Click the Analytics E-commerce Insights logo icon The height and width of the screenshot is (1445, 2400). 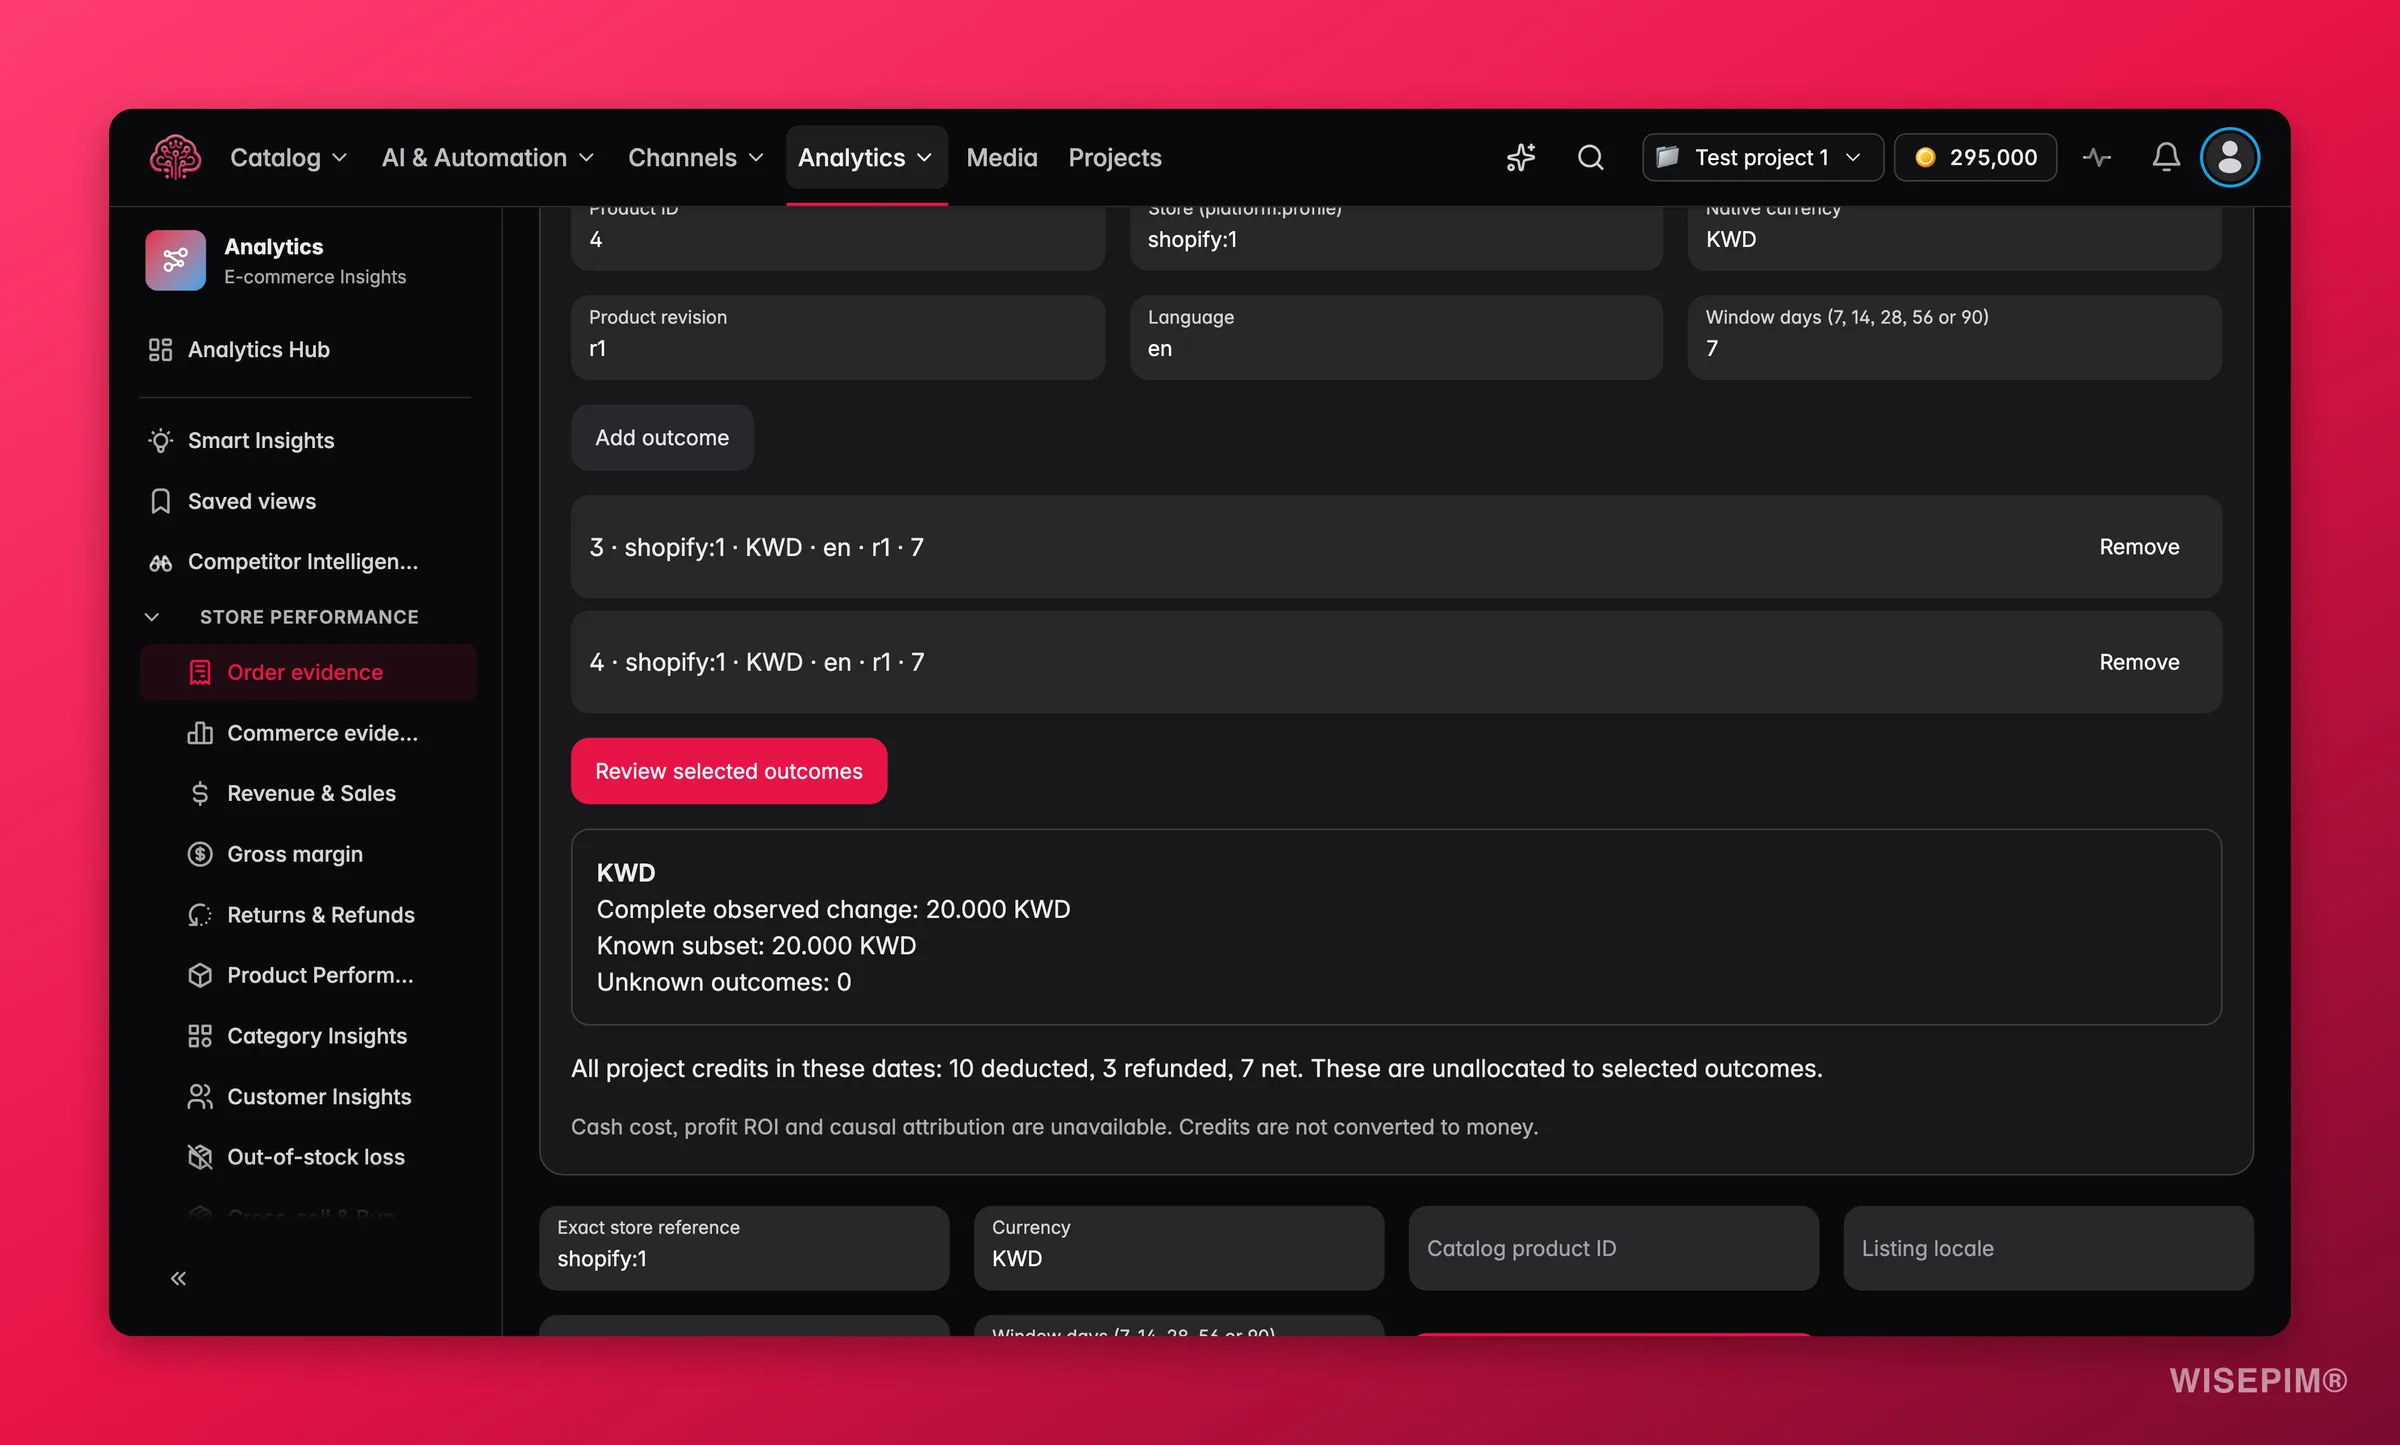pos(175,260)
